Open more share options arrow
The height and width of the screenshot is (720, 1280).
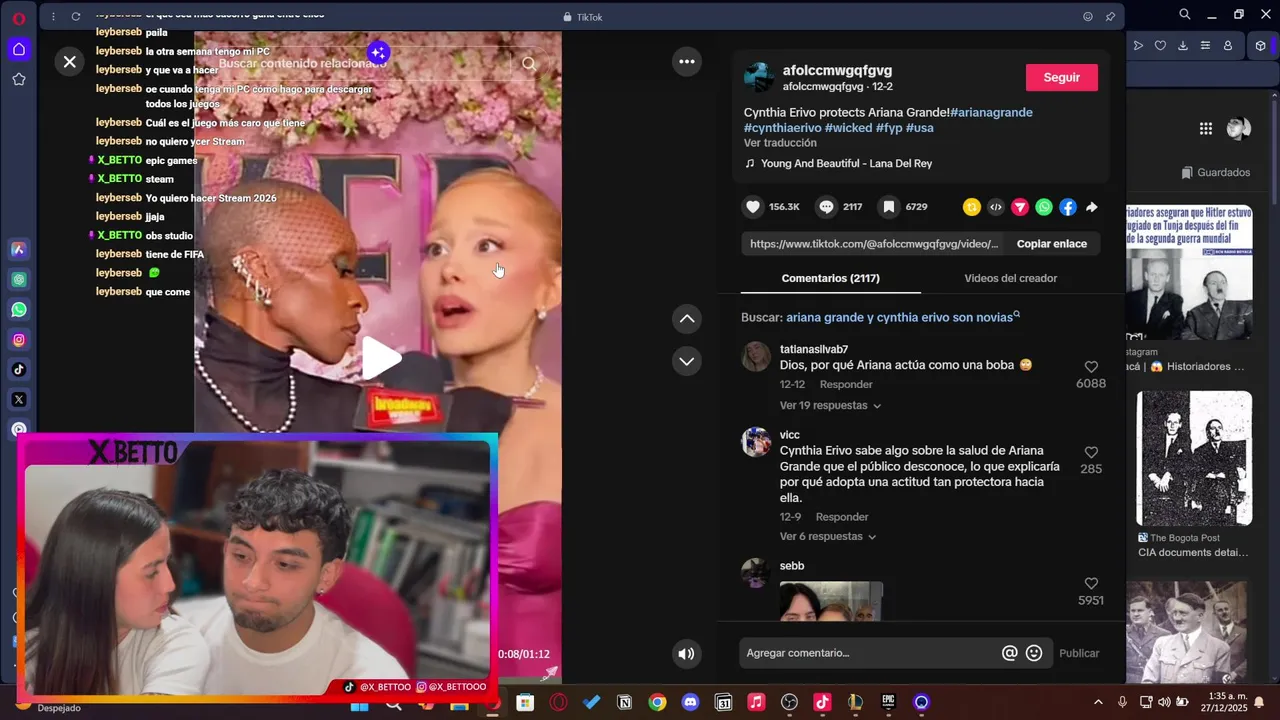pyautogui.click(x=1092, y=207)
